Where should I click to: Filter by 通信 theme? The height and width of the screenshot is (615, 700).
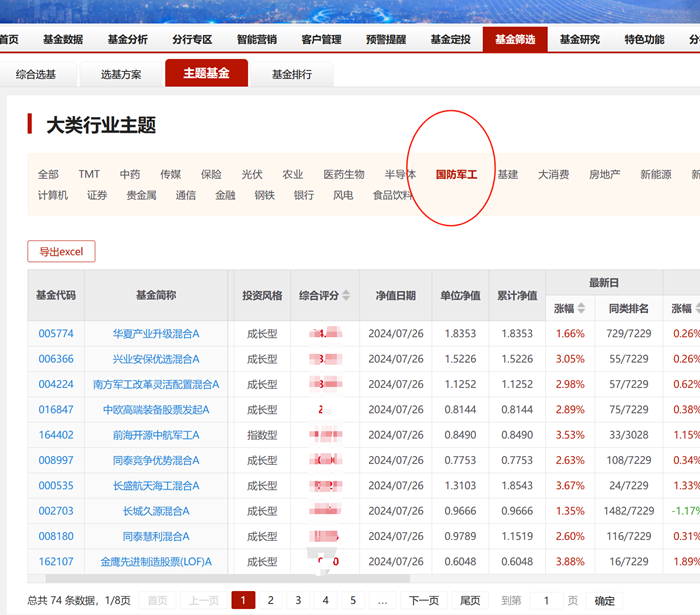(x=186, y=195)
